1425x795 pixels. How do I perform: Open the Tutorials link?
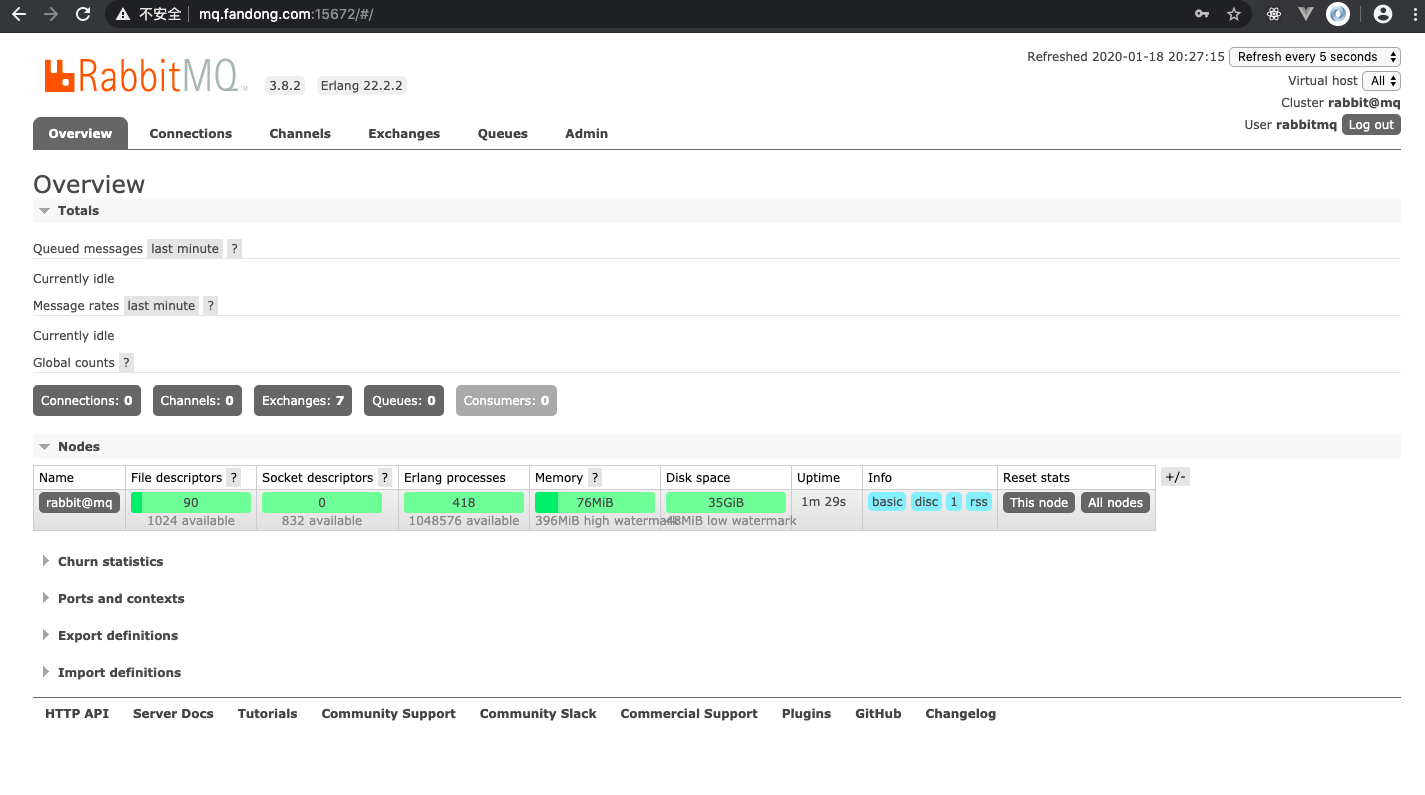267,714
